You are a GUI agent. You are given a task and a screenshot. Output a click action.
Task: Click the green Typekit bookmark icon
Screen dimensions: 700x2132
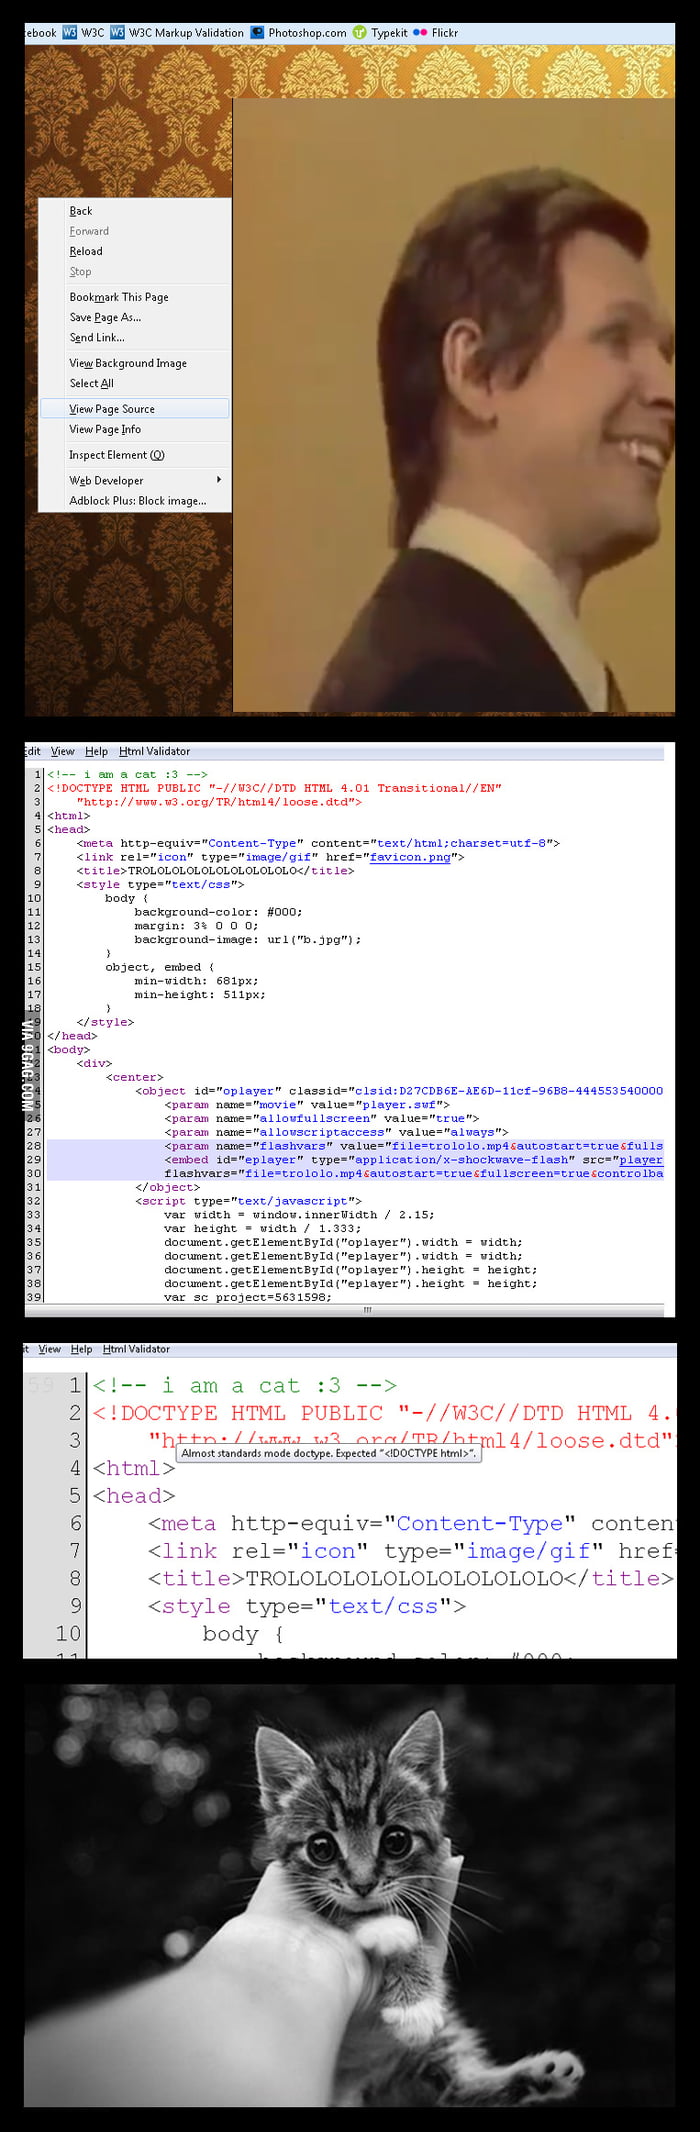360,33
